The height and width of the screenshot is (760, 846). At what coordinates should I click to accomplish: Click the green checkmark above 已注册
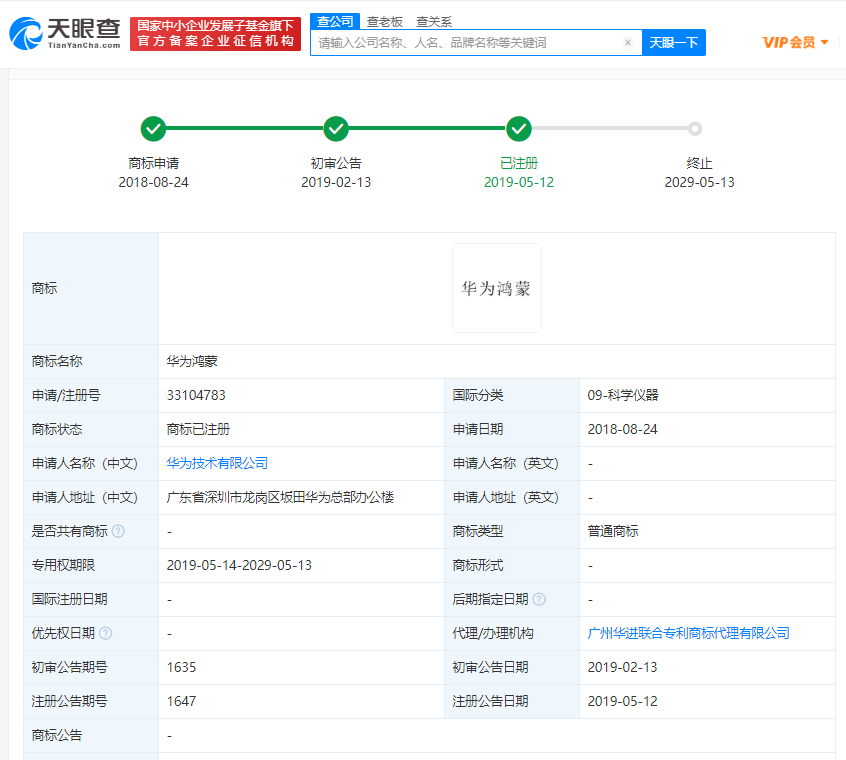[519, 128]
